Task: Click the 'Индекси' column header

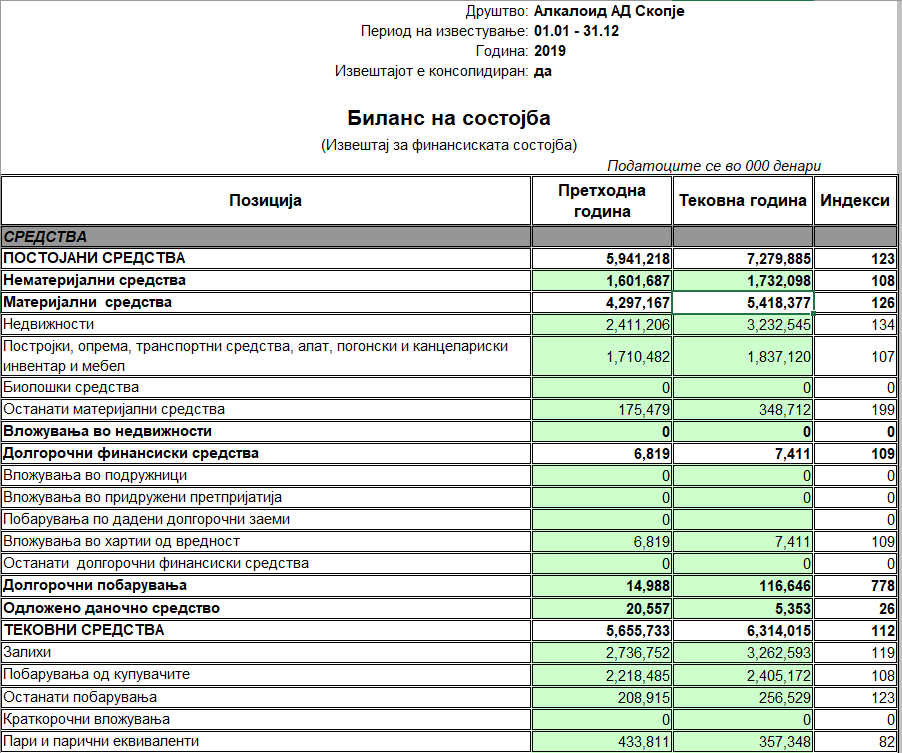Action: (855, 201)
